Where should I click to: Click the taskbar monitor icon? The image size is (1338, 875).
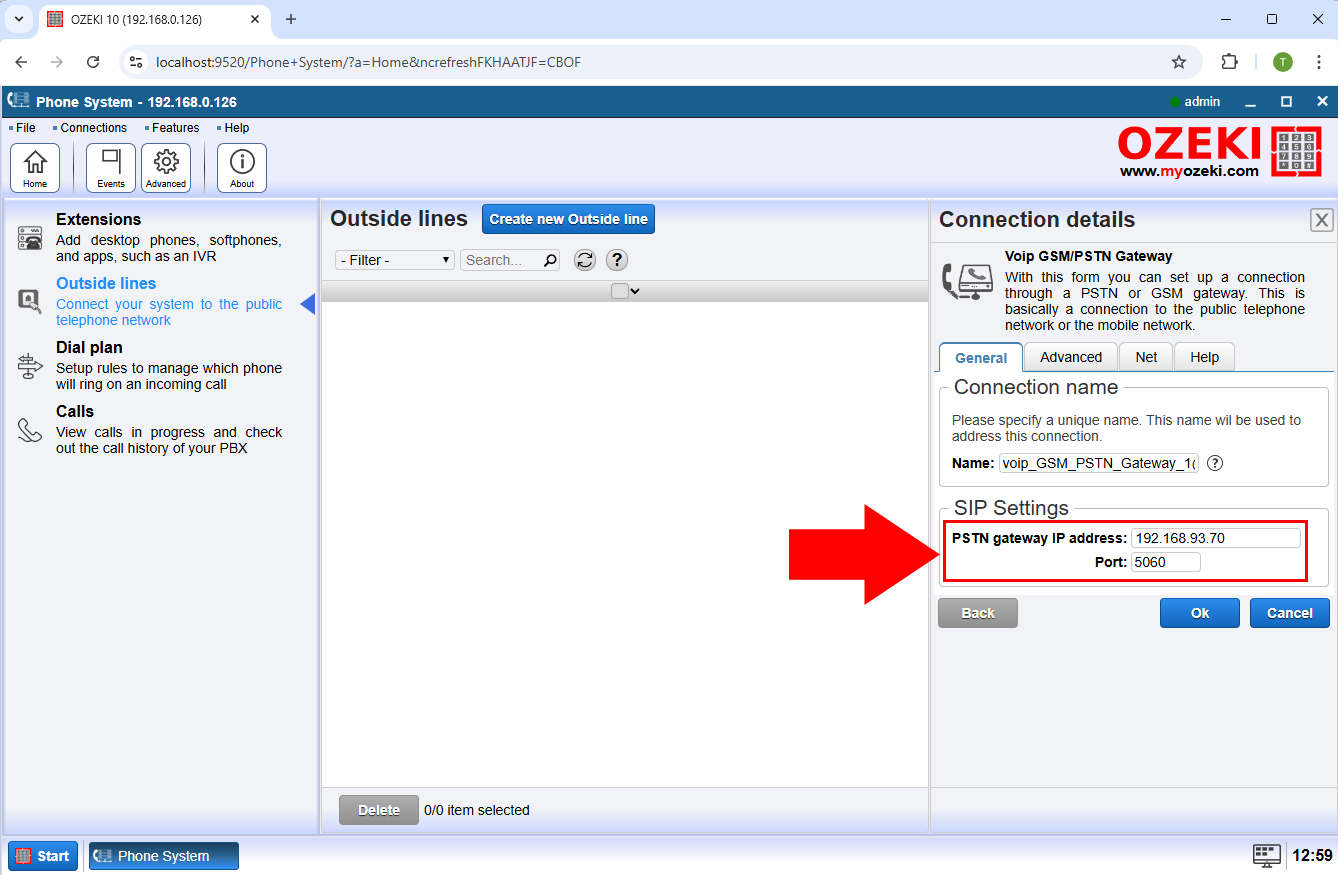pos(1266,855)
